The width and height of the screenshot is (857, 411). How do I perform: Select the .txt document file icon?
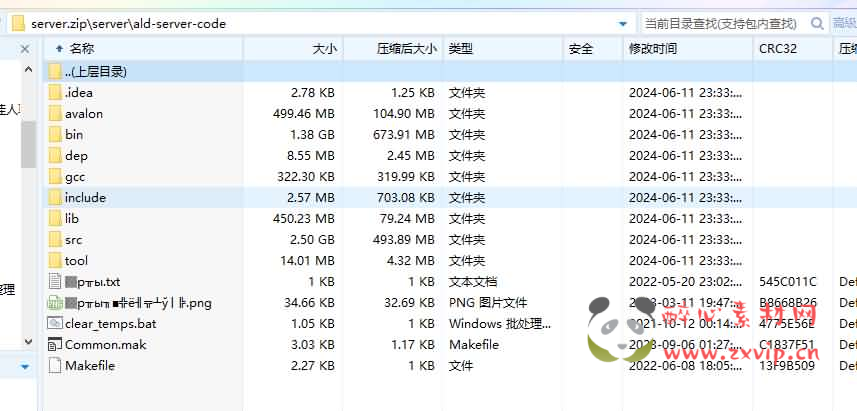[x=55, y=281]
